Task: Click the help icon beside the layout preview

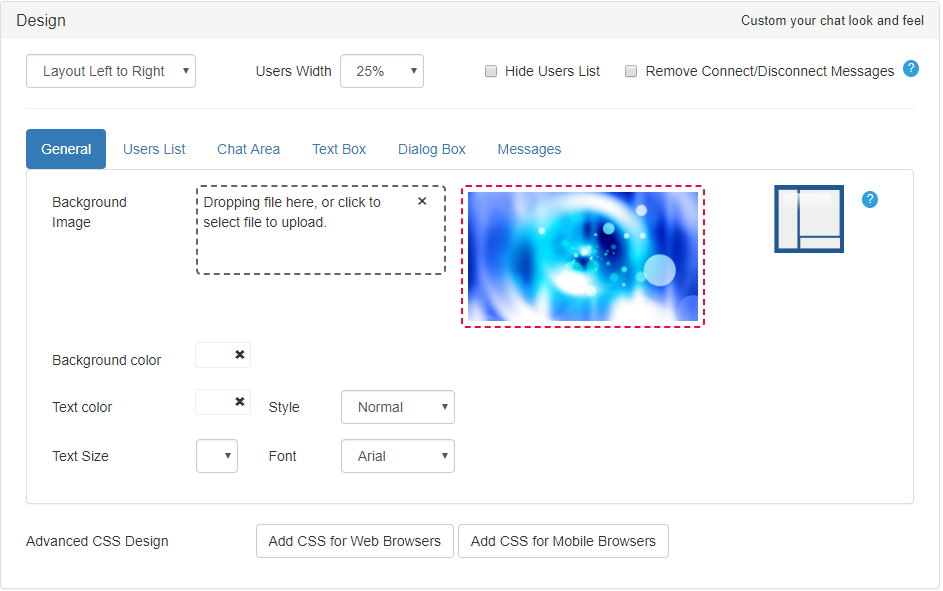Action: 869,200
